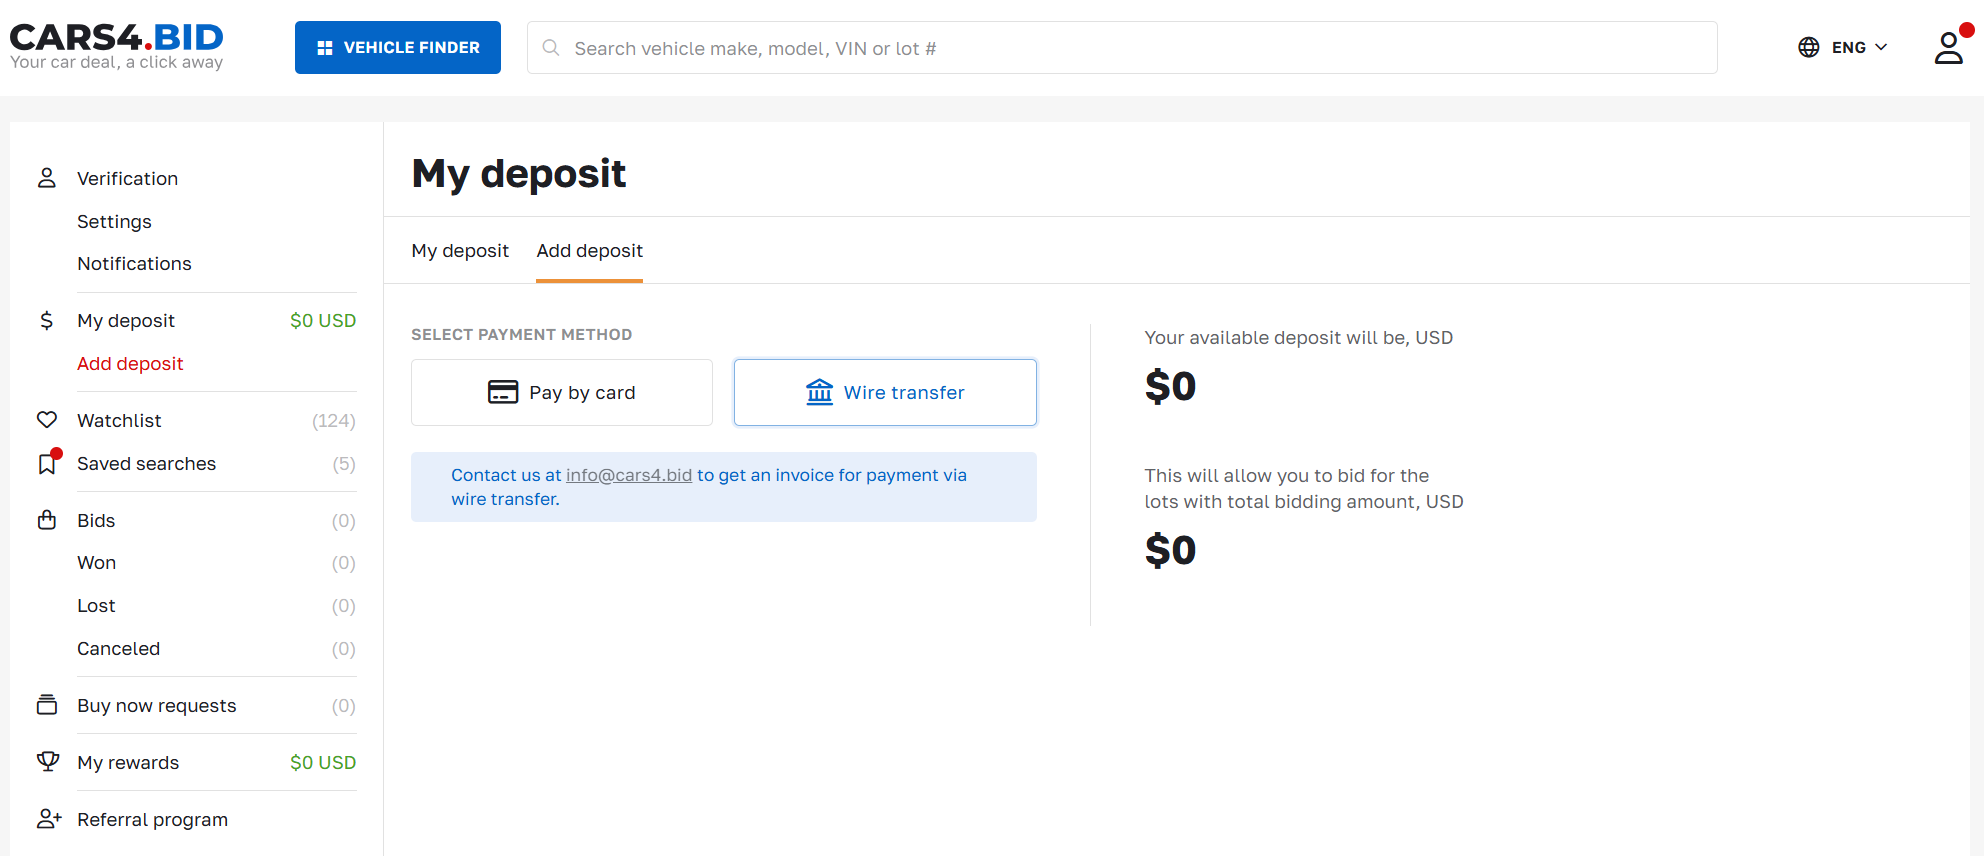Click the Saved searches bookmark icon
Viewport: 1984px width, 856px height.
[x=47, y=464]
